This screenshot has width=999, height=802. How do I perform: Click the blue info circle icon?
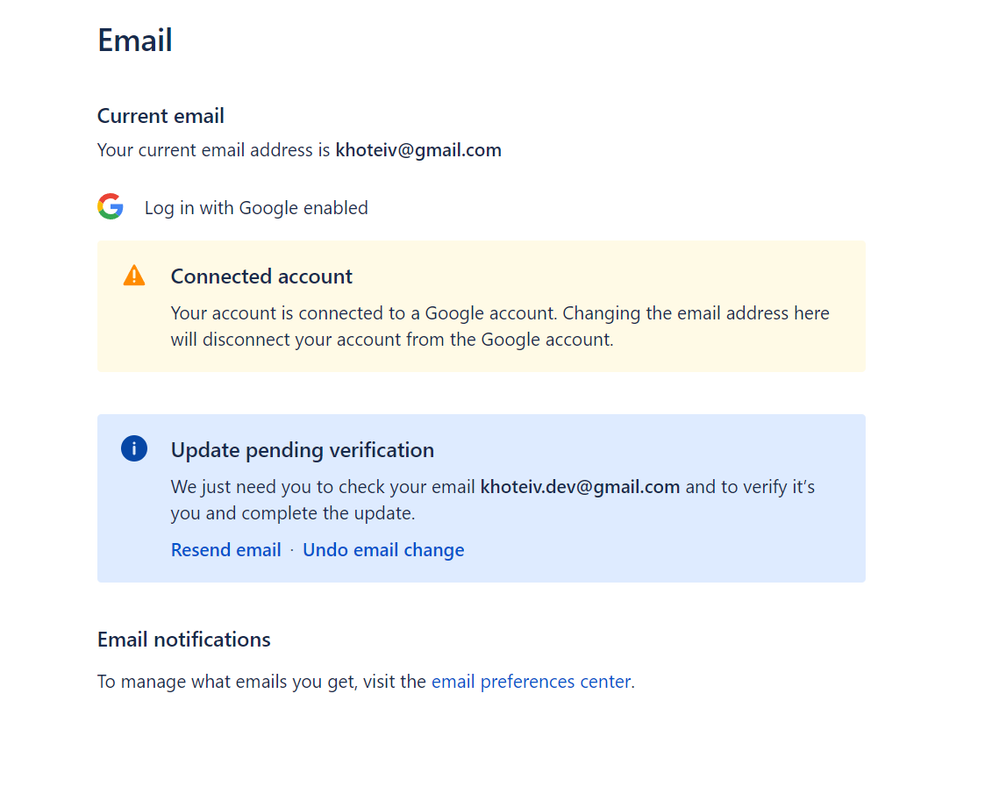pos(134,449)
